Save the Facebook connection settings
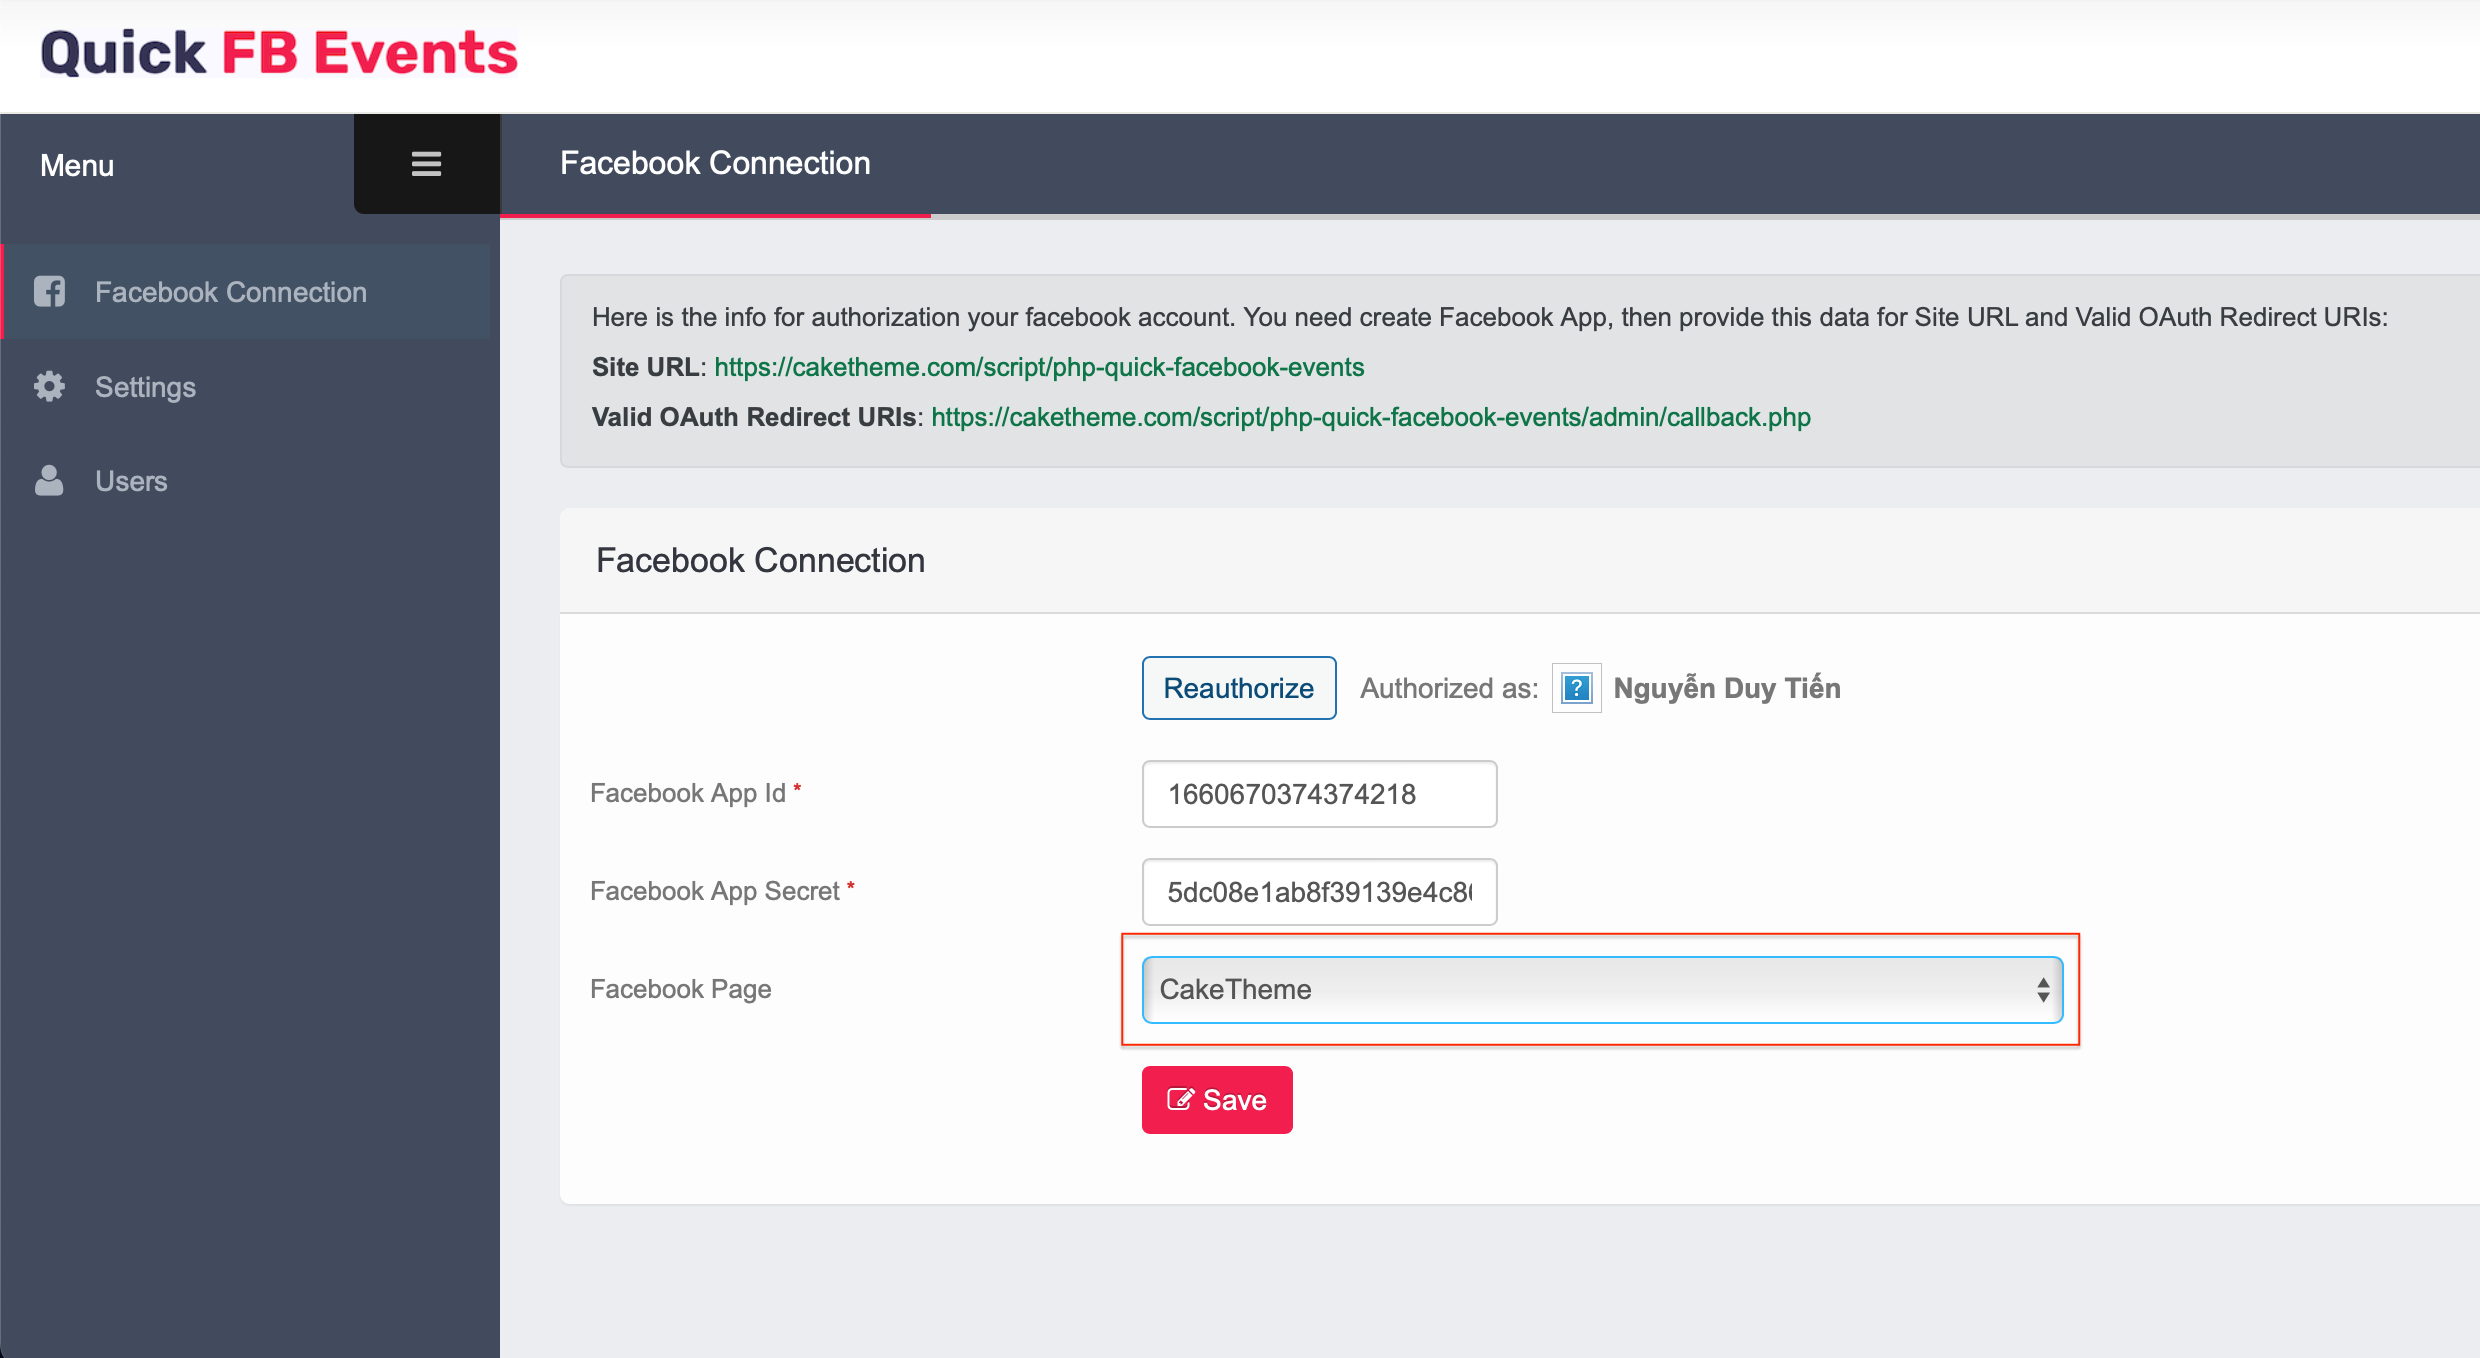 1217,1100
